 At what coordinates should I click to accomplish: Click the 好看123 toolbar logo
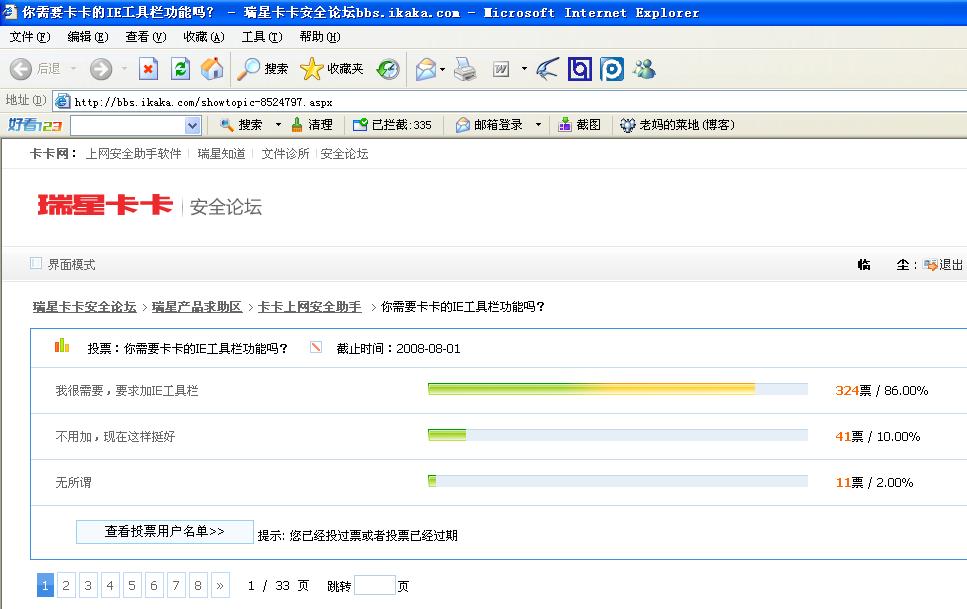pos(35,125)
